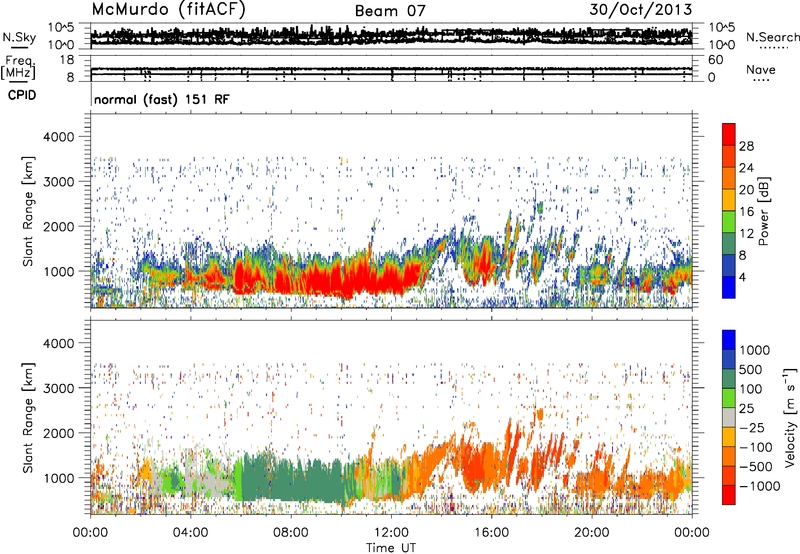Click the red bottom segment of Velocity colorbar
This screenshot has width=800, height=554.
point(729,495)
